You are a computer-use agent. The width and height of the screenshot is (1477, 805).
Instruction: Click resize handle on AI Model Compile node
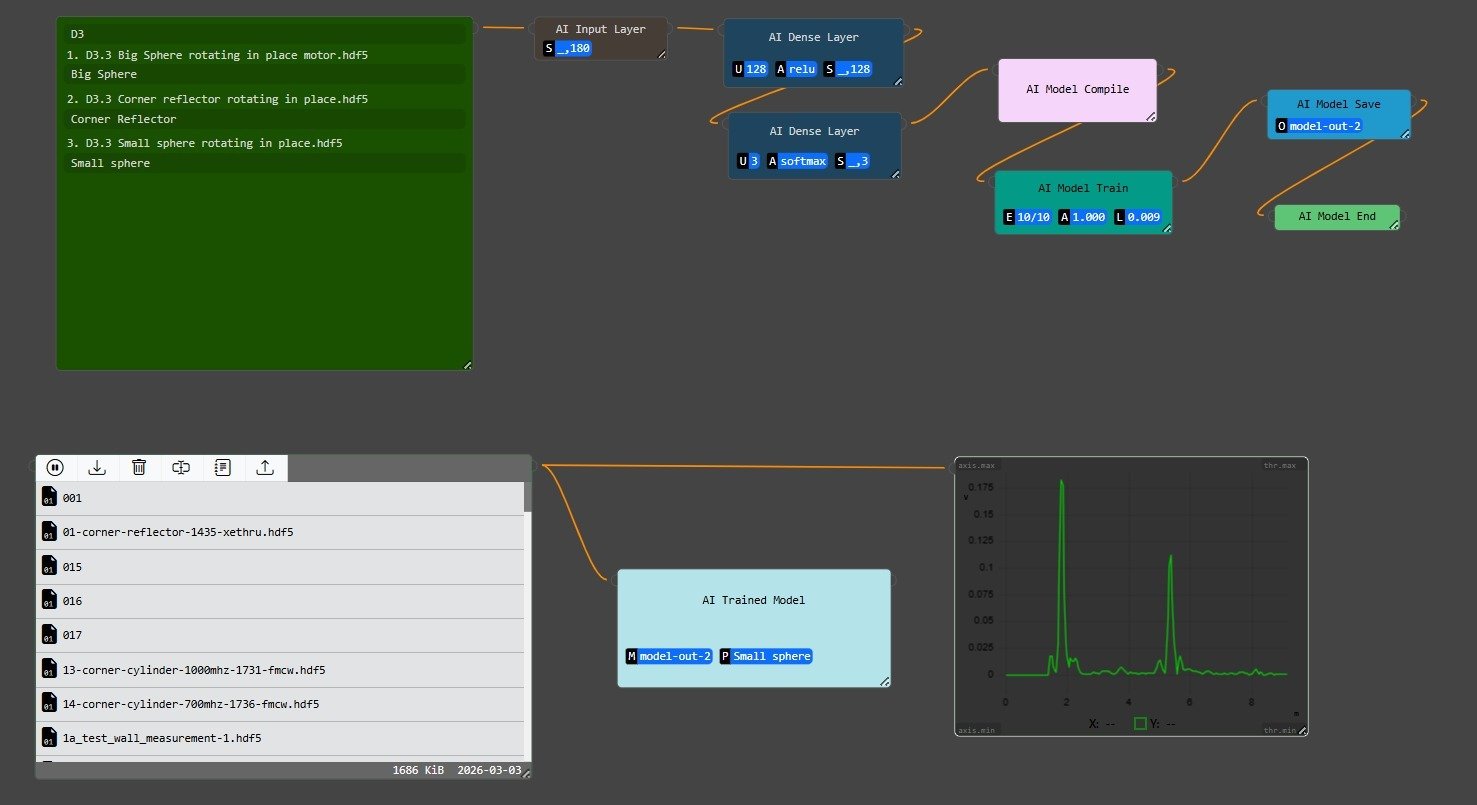coord(1150,116)
